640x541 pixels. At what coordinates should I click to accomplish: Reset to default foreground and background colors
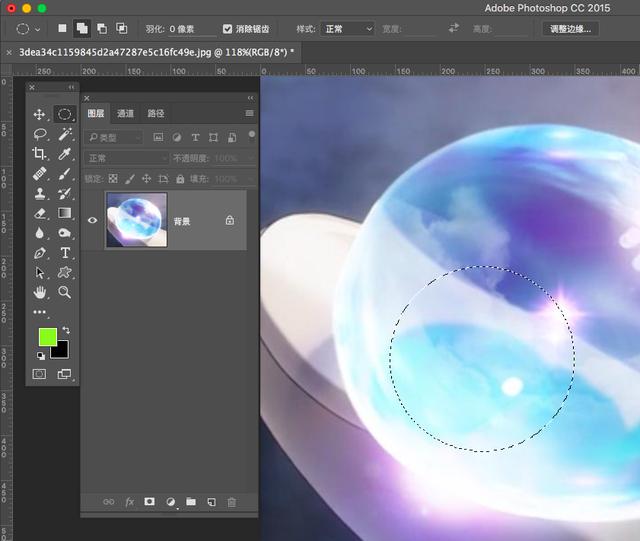(x=41, y=356)
